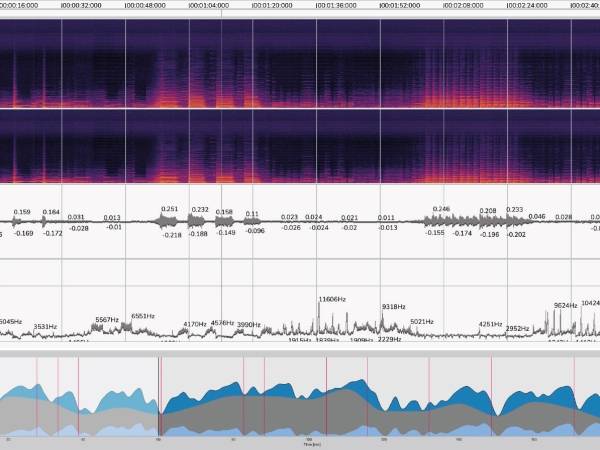Click the -0.196 waveform trough value
Image resolution: width=600 pixels, height=450 pixels.
pos(489,234)
